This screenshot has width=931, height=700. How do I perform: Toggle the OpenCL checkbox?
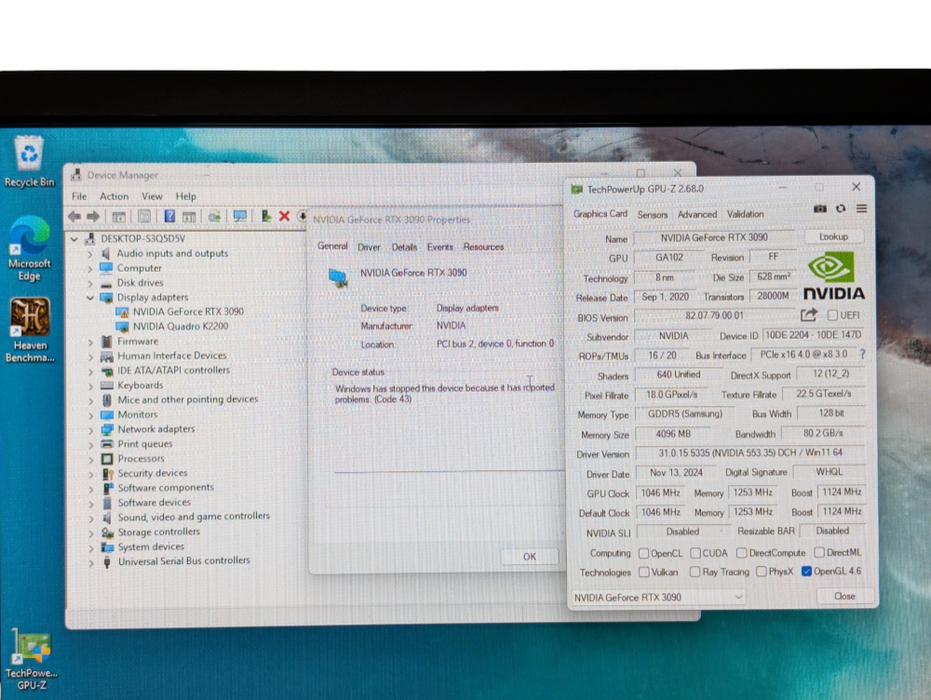click(644, 553)
